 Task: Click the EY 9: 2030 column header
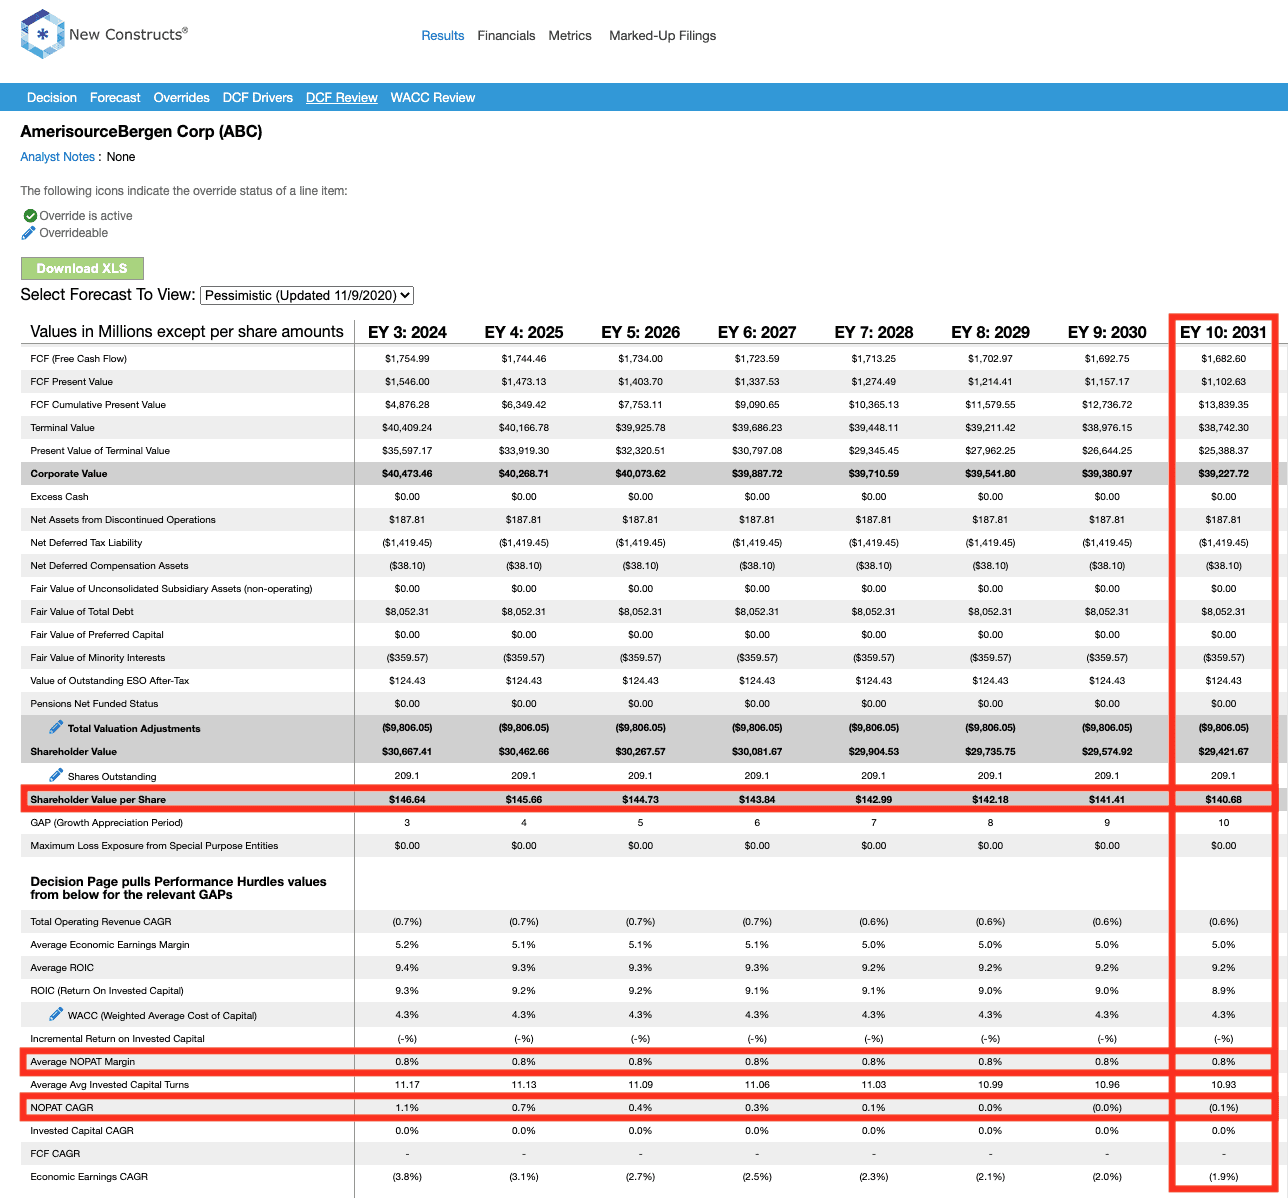[1107, 332]
